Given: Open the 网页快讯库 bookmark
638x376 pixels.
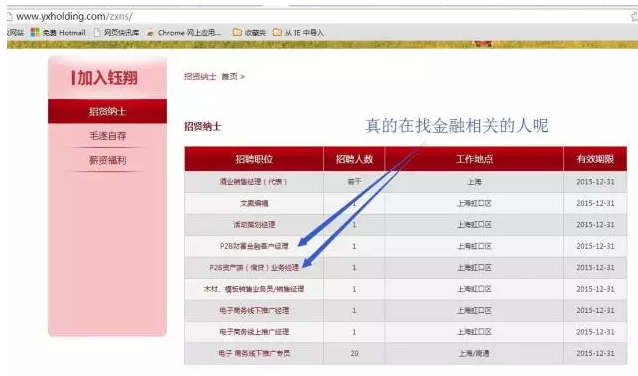Looking at the screenshot, I should 116,33.
